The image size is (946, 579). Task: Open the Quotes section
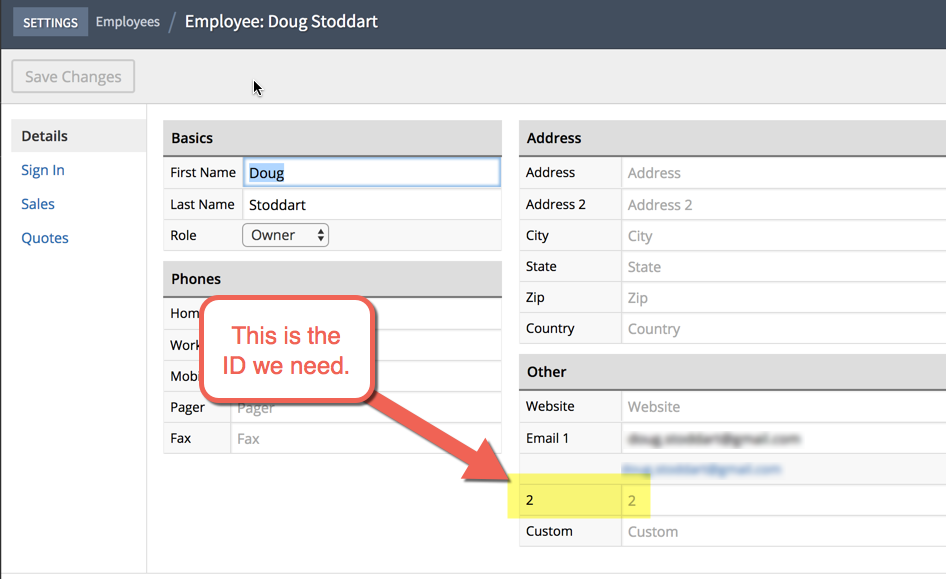click(42, 237)
